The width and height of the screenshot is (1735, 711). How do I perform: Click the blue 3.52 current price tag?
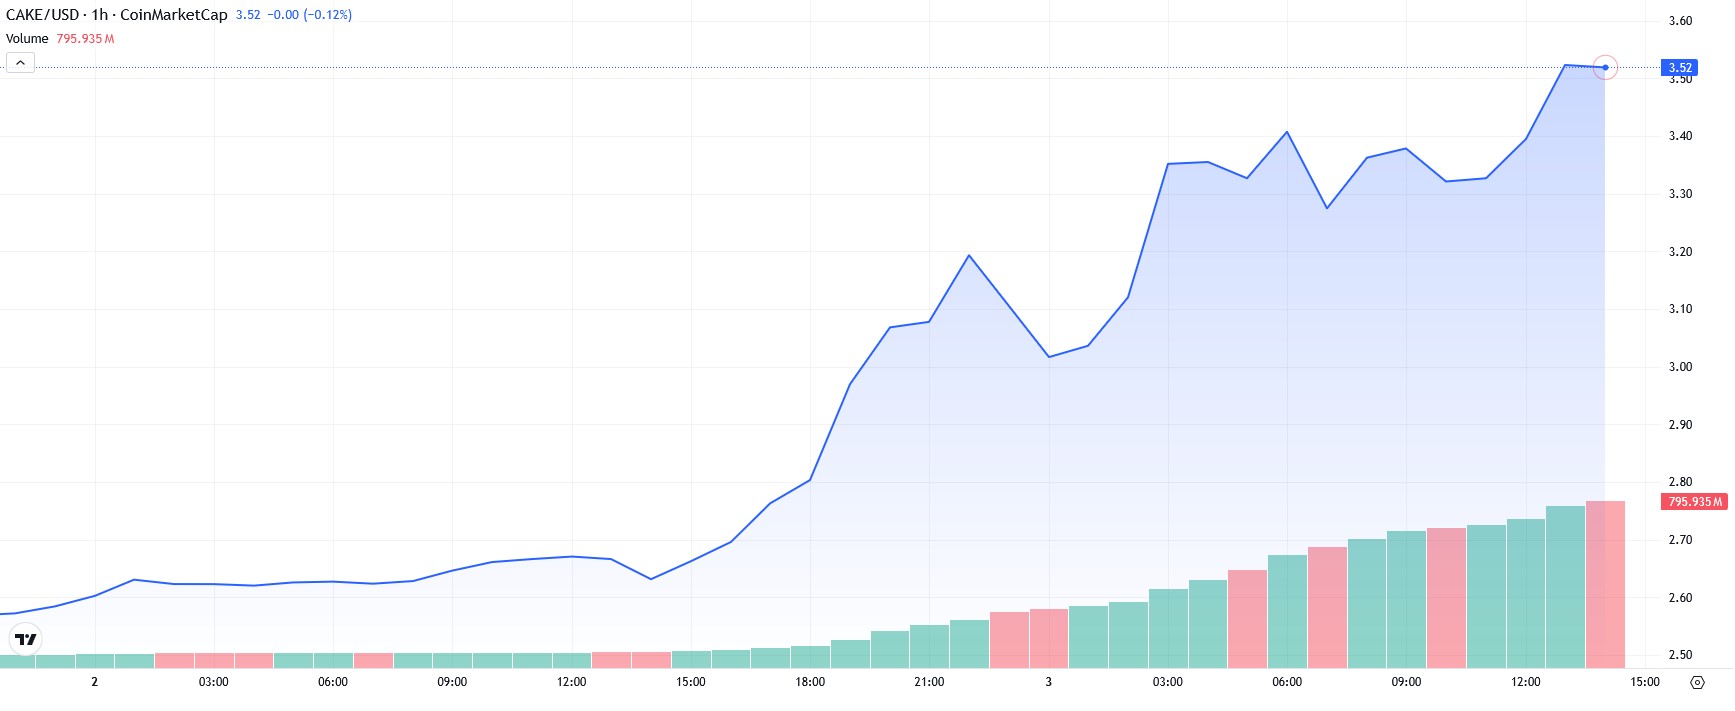point(1680,68)
